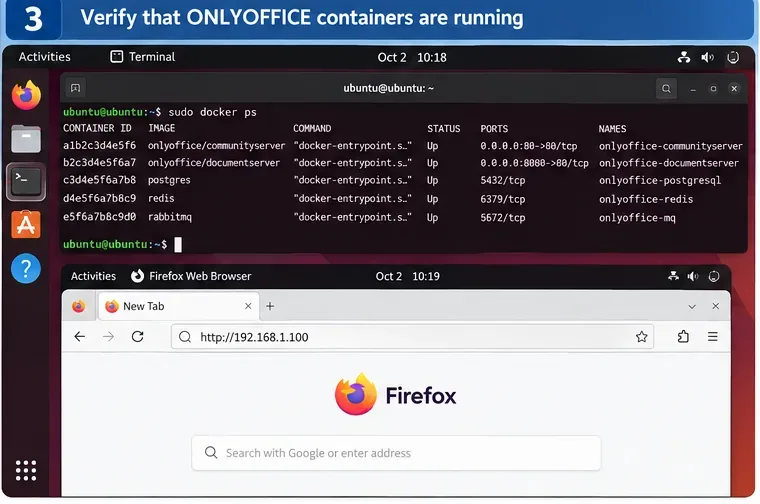Open the Firefox hamburger application menu
Screen dimensions: 760x504
(x=712, y=337)
